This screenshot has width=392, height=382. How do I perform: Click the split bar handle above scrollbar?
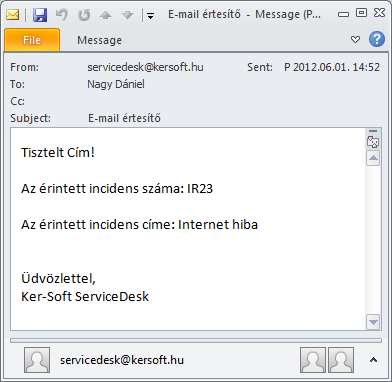tap(373, 131)
